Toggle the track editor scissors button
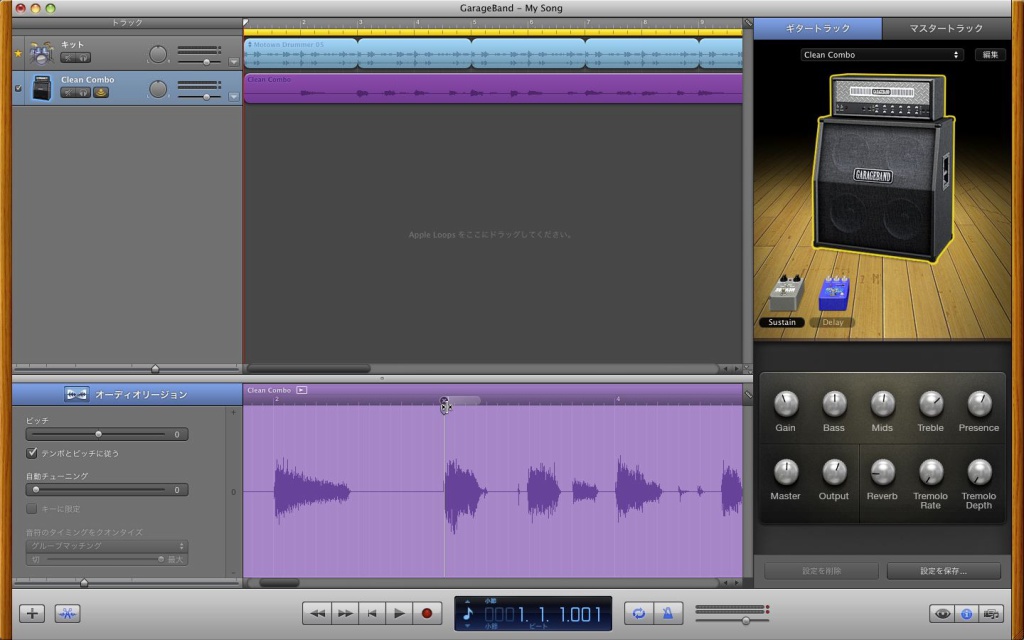The height and width of the screenshot is (640, 1024). [x=67, y=613]
